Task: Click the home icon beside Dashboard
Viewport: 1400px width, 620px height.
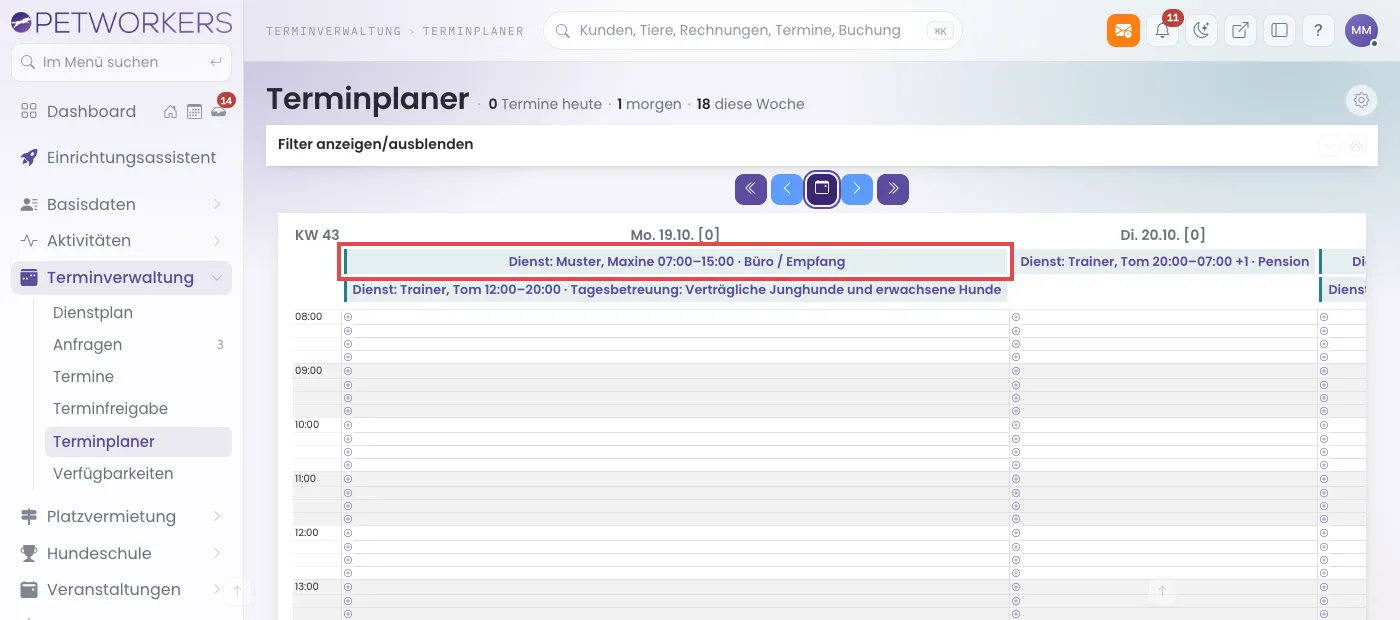Action: [171, 111]
